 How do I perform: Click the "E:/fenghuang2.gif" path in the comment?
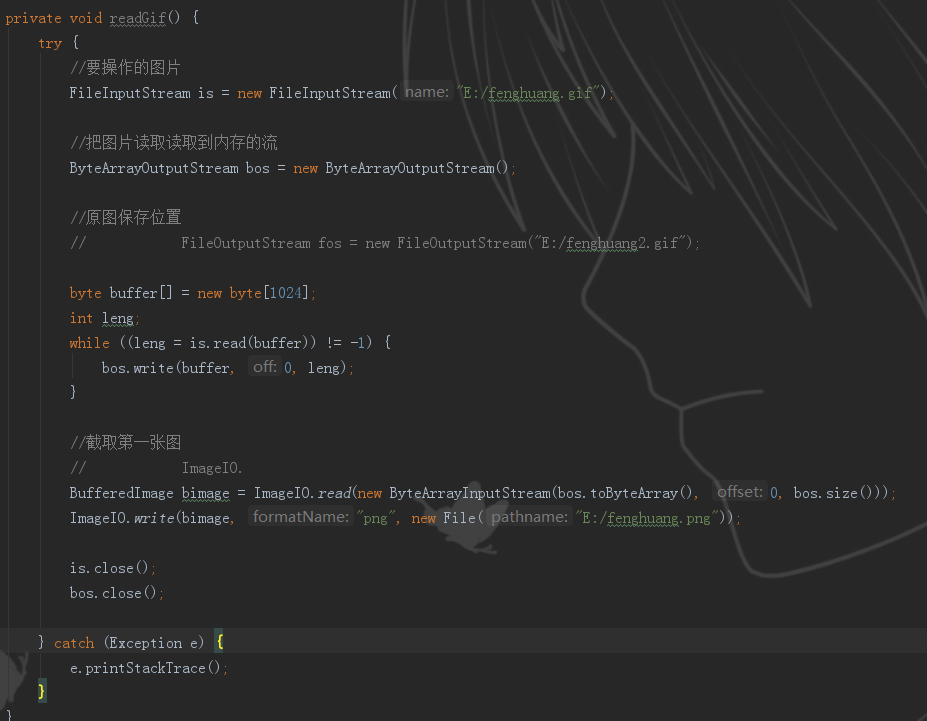tap(610, 243)
